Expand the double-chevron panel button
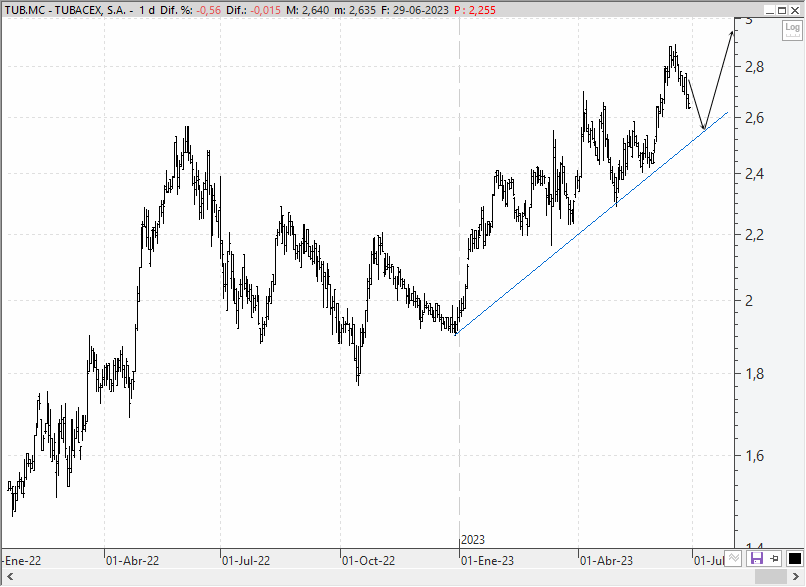The height and width of the screenshot is (587, 806). click(x=734, y=559)
